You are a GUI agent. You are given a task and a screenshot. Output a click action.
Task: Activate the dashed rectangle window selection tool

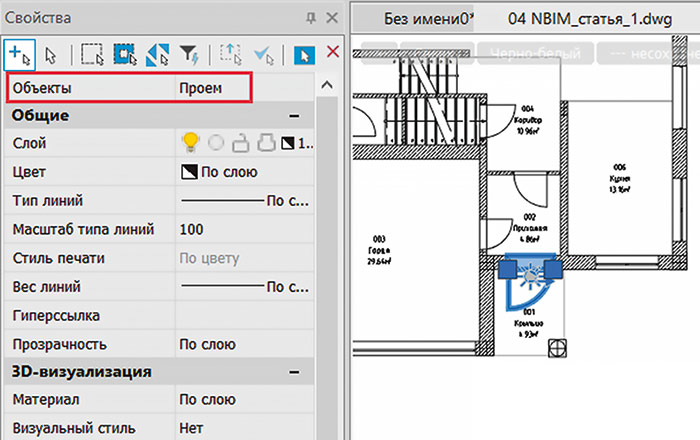93,51
